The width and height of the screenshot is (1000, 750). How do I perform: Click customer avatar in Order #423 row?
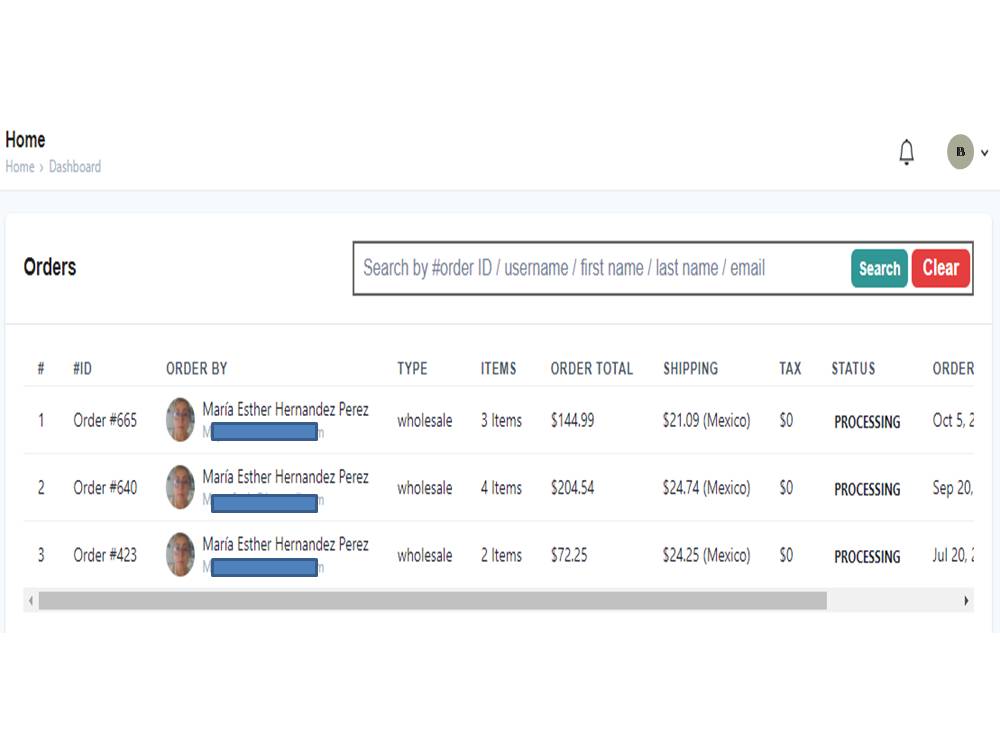(x=180, y=555)
